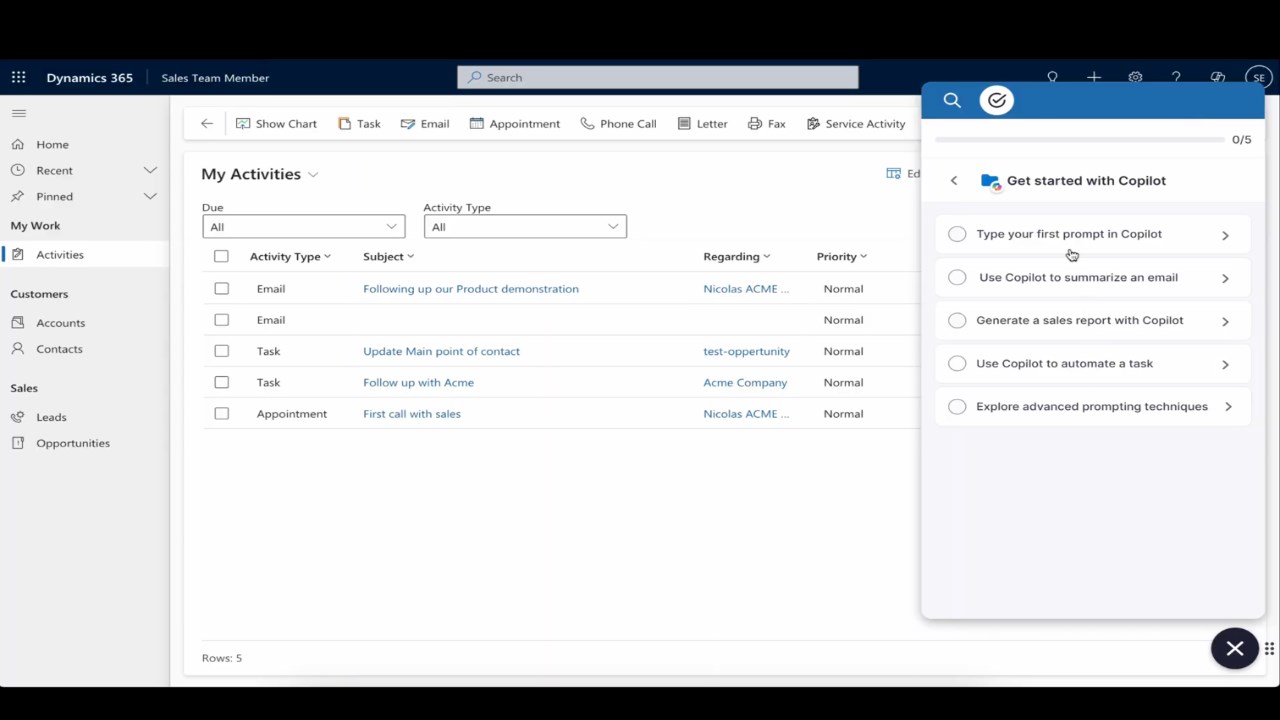Screen dimensions: 1280x720
Task: Open the Copilot icon in header
Action: 1217,77
